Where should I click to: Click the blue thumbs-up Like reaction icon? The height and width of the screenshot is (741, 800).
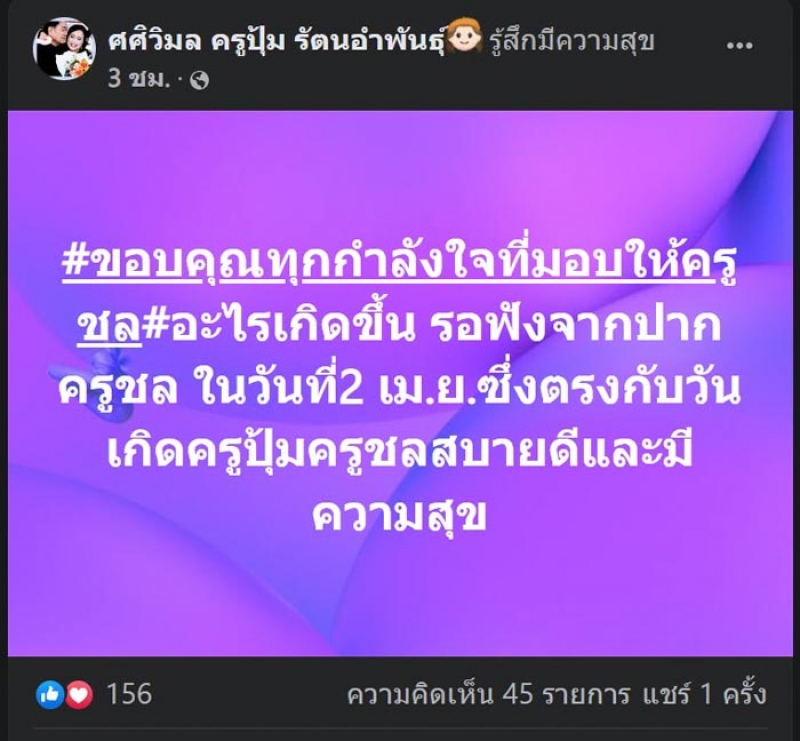(50, 695)
